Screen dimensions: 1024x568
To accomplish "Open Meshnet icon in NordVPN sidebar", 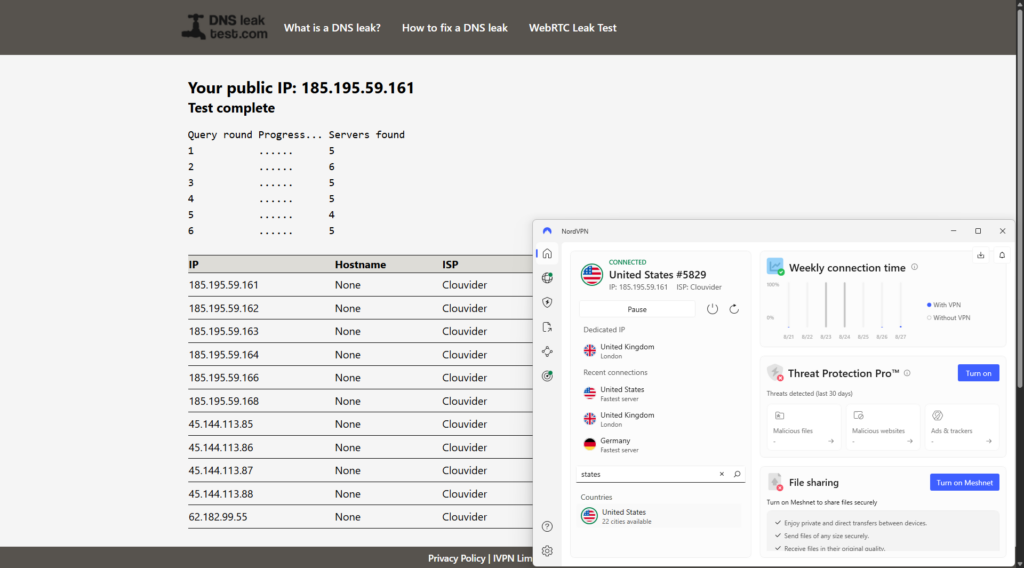I will (x=547, y=351).
